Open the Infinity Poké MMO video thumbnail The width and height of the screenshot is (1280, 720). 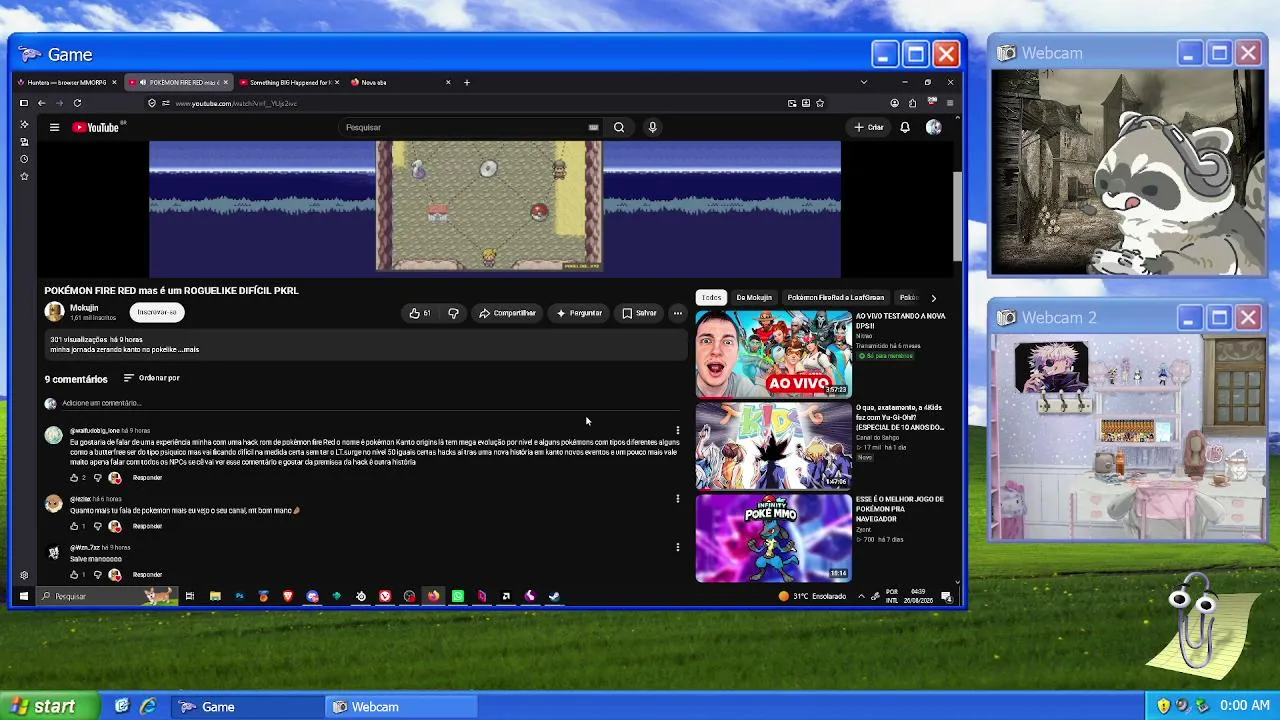coord(774,538)
